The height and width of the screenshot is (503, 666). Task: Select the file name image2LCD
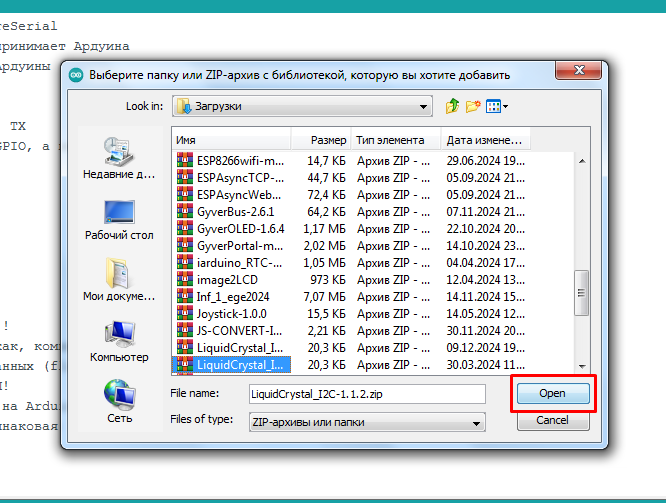click(227, 280)
